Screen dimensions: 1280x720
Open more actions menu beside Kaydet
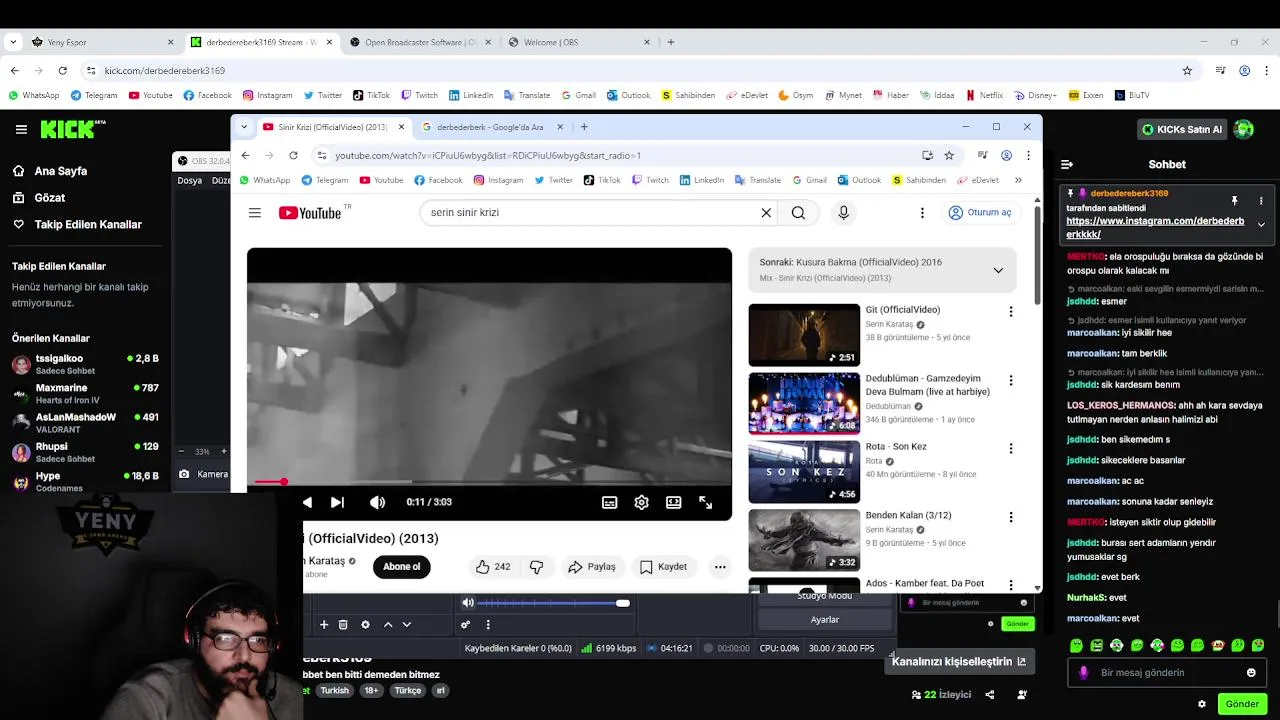(x=719, y=566)
